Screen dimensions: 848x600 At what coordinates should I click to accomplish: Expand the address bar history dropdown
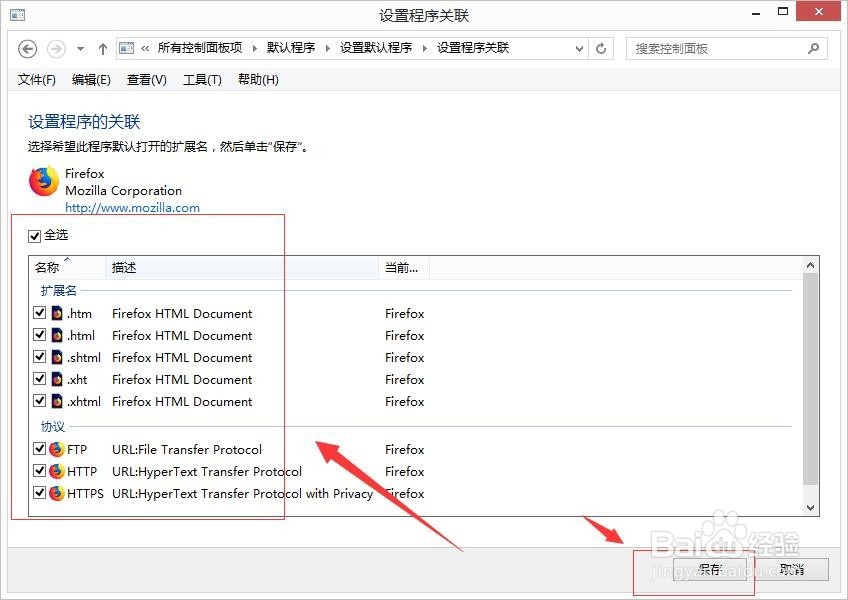point(579,49)
